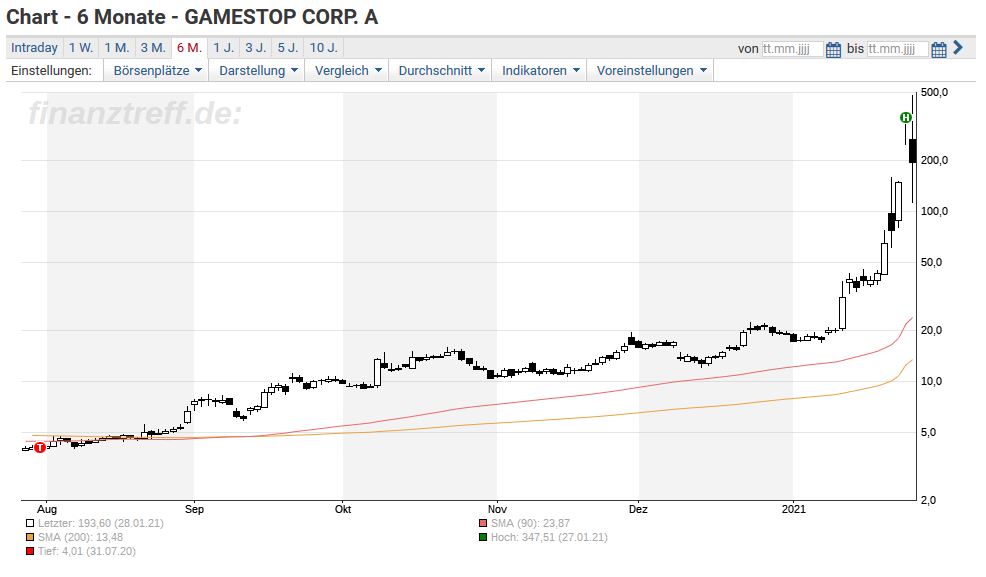Select the 1 M. timeframe tab
The image size is (986, 577).
pos(117,48)
